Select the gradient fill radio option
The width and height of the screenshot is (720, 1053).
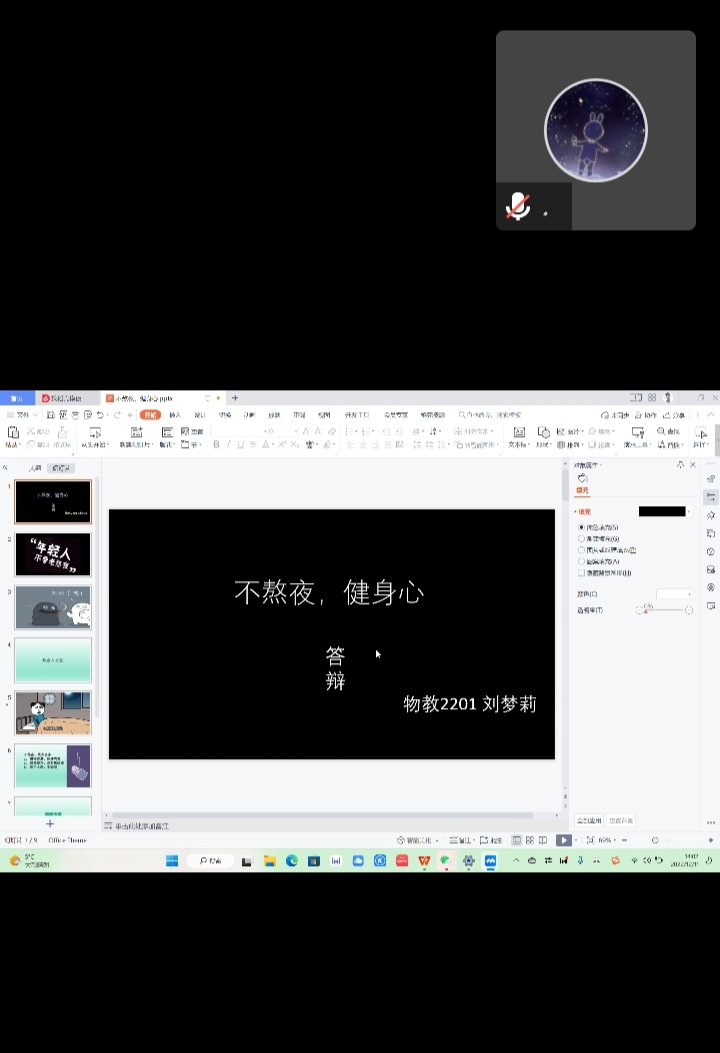(582, 538)
